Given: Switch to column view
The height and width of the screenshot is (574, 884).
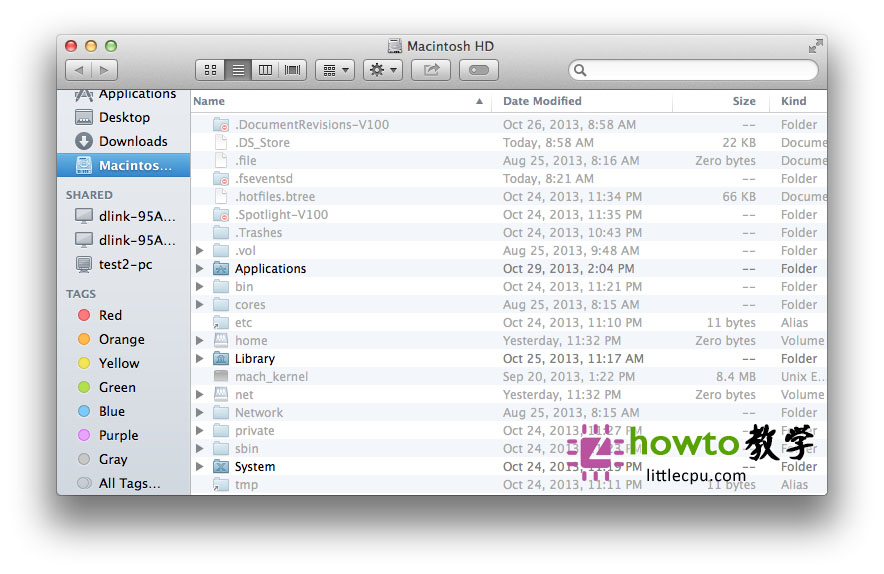Looking at the screenshot, I should click(265, 70).
